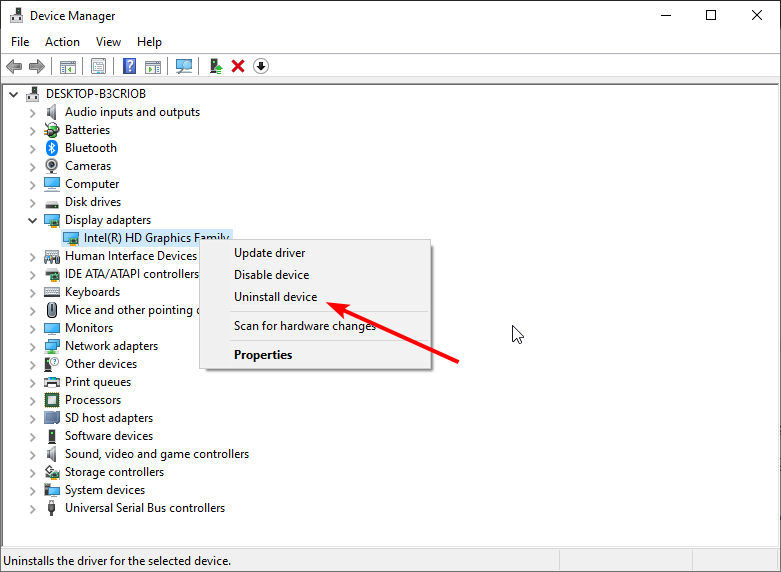
Task: Click the Storage controllers category icon
Action: [x=52, y=472]
